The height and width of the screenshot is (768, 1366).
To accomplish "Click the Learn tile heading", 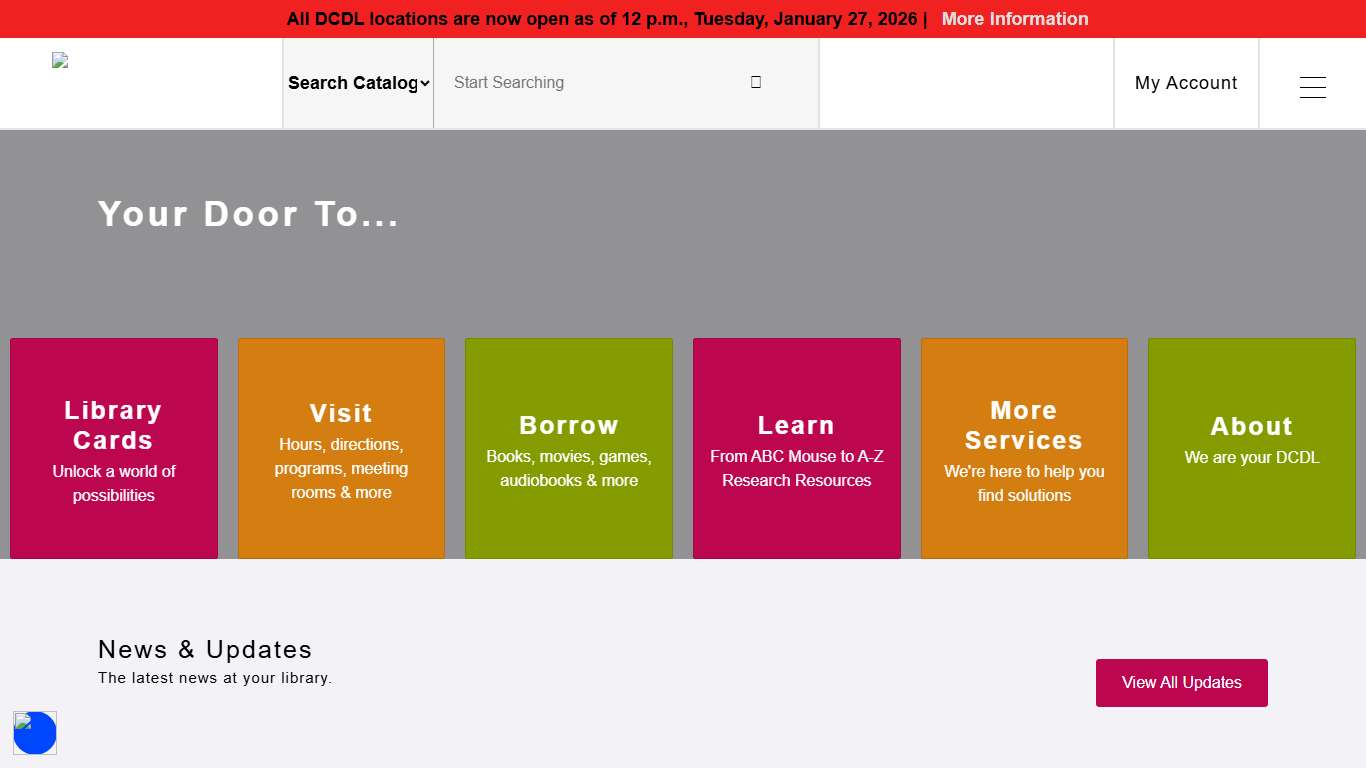I will coord(796,425).
